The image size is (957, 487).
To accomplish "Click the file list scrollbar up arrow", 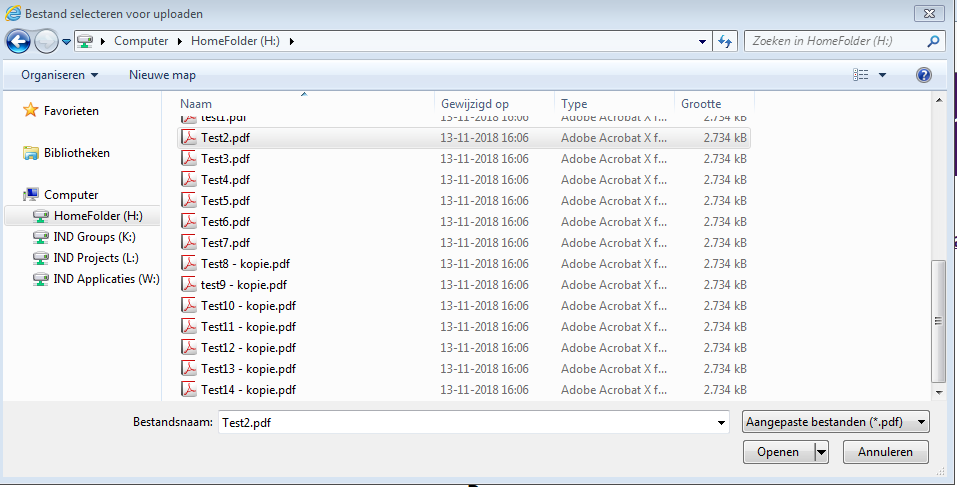I will (x=939, y=101).
